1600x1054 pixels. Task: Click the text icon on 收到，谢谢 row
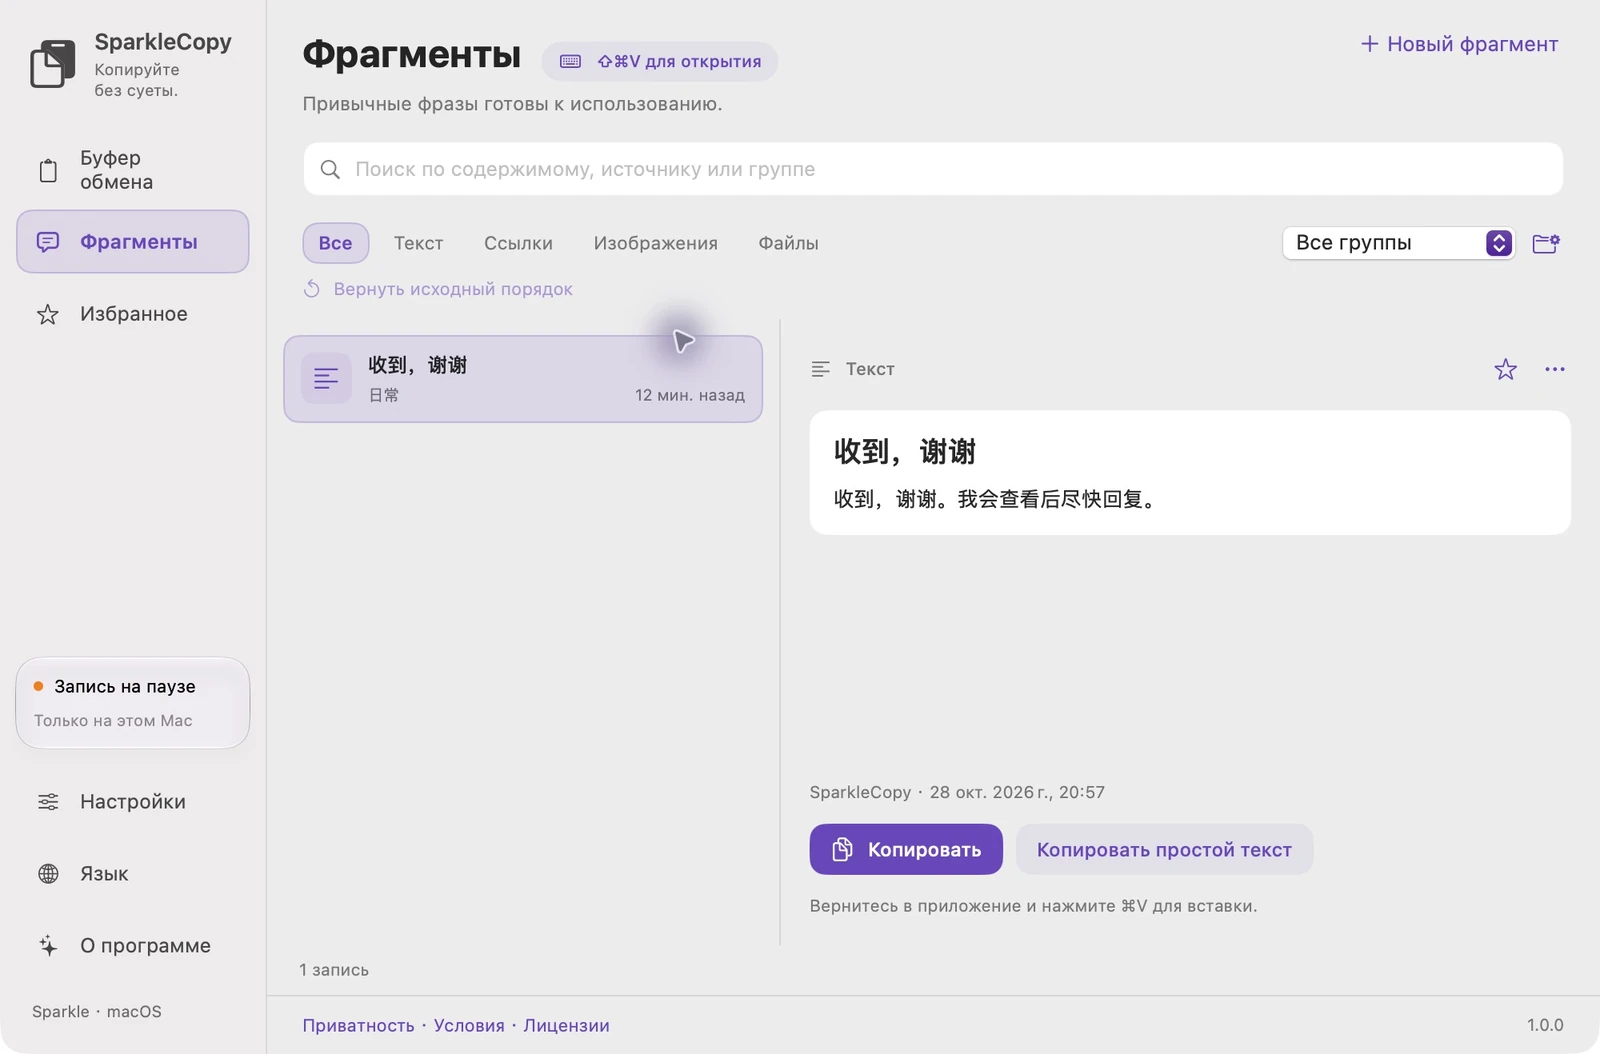point(326,379)
